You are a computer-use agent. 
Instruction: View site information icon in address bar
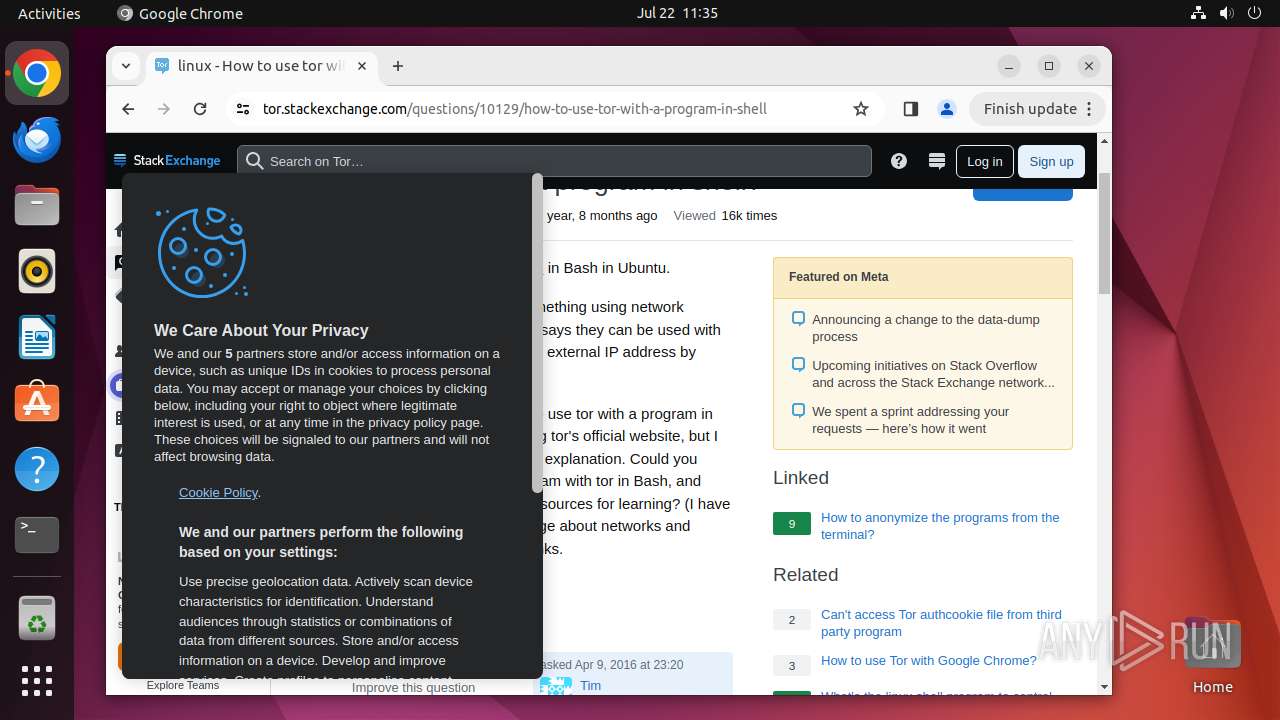tap(243, 109)
